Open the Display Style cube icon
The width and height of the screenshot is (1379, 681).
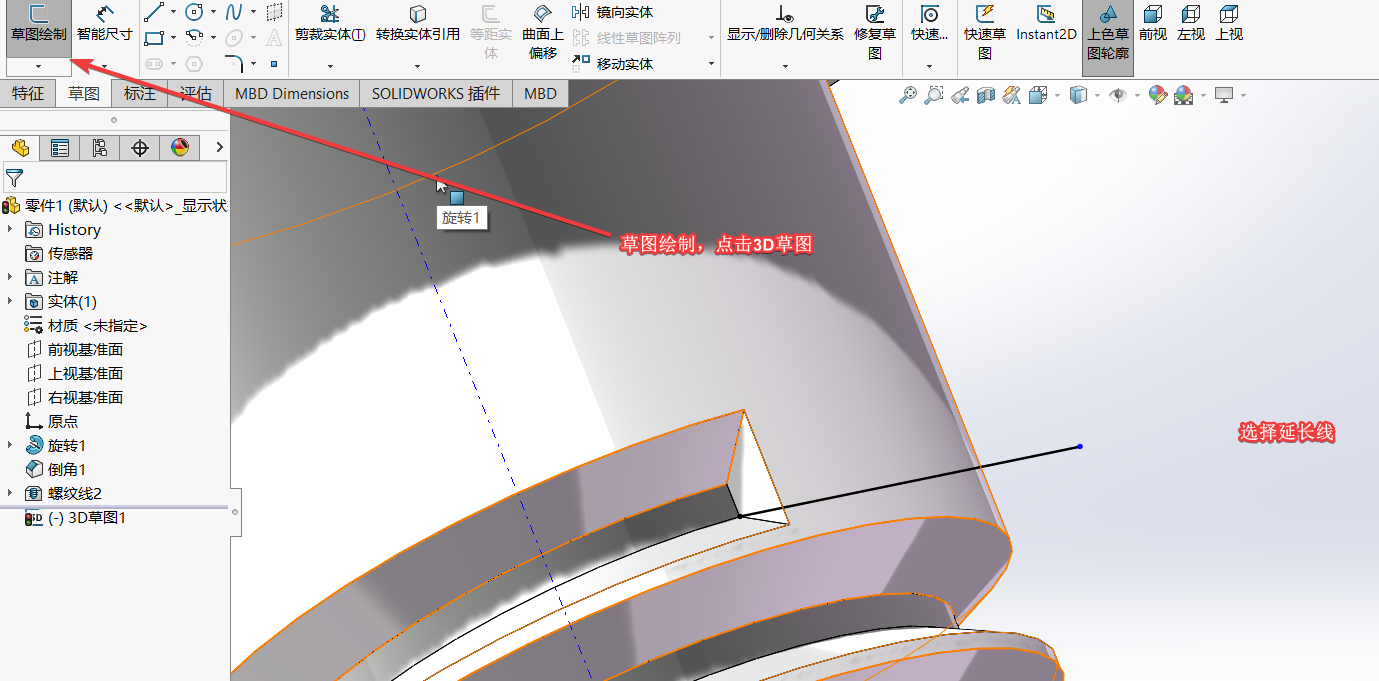(x=1078, y=95)
